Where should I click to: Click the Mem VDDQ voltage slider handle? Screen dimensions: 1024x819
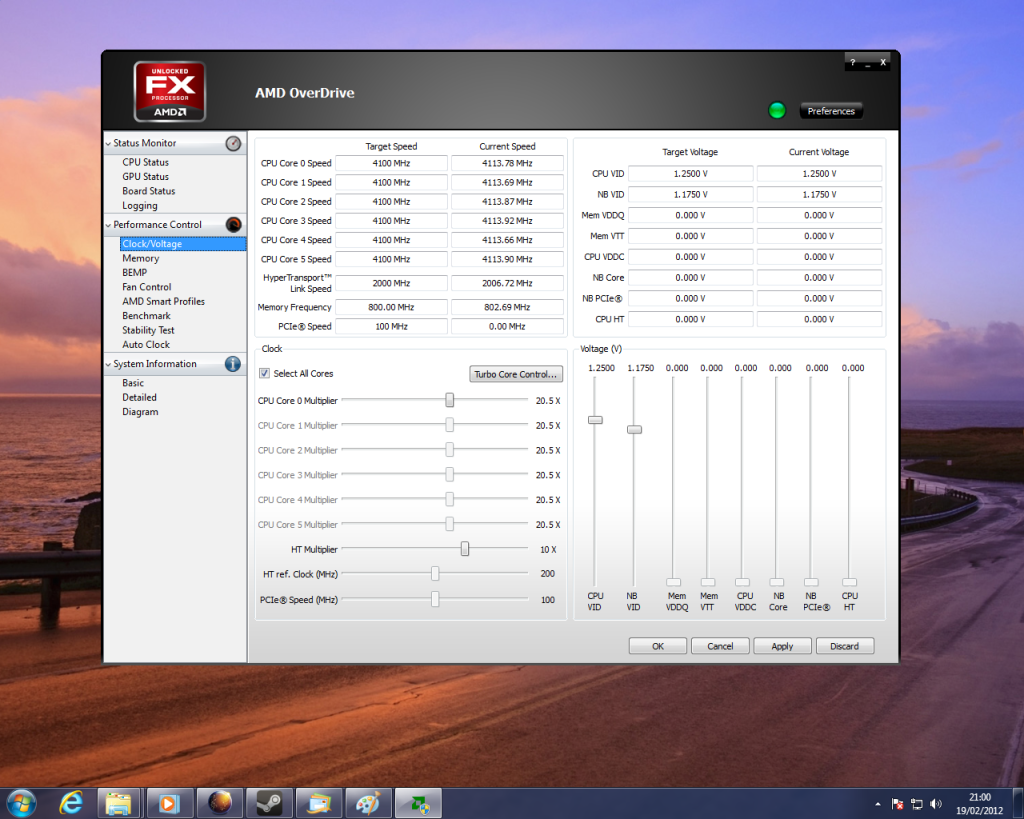click(x=673, y=582)
